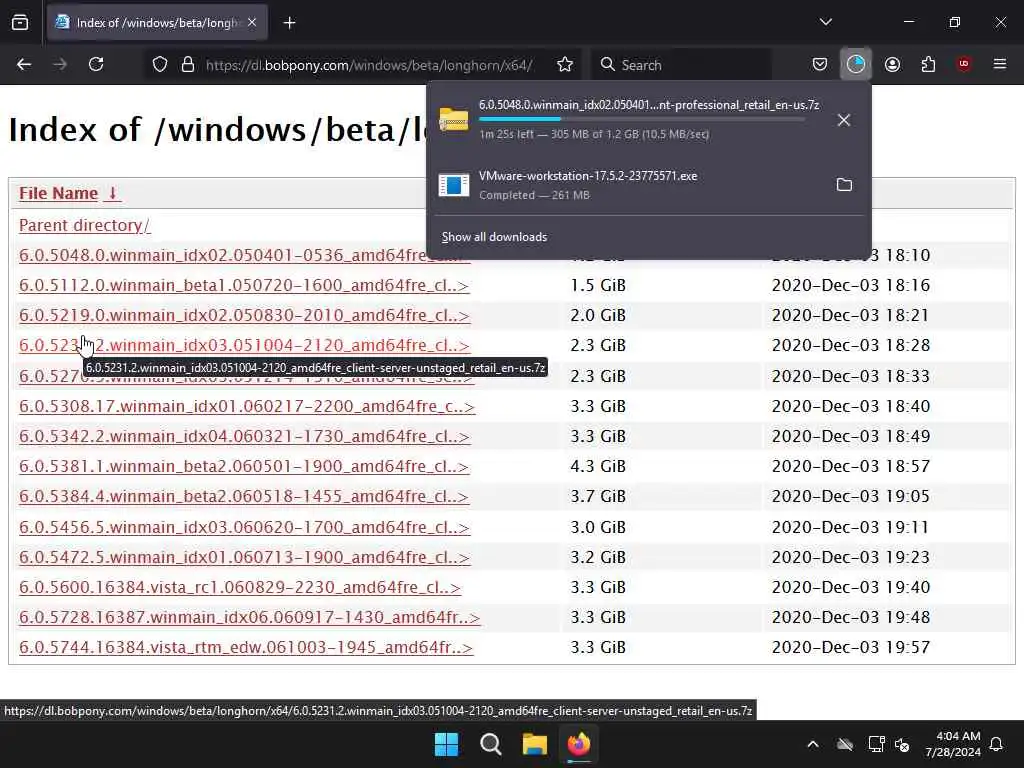Open File Explorer from taskbar
This screenshot has height=768, width=1024.
click(535, 744)
